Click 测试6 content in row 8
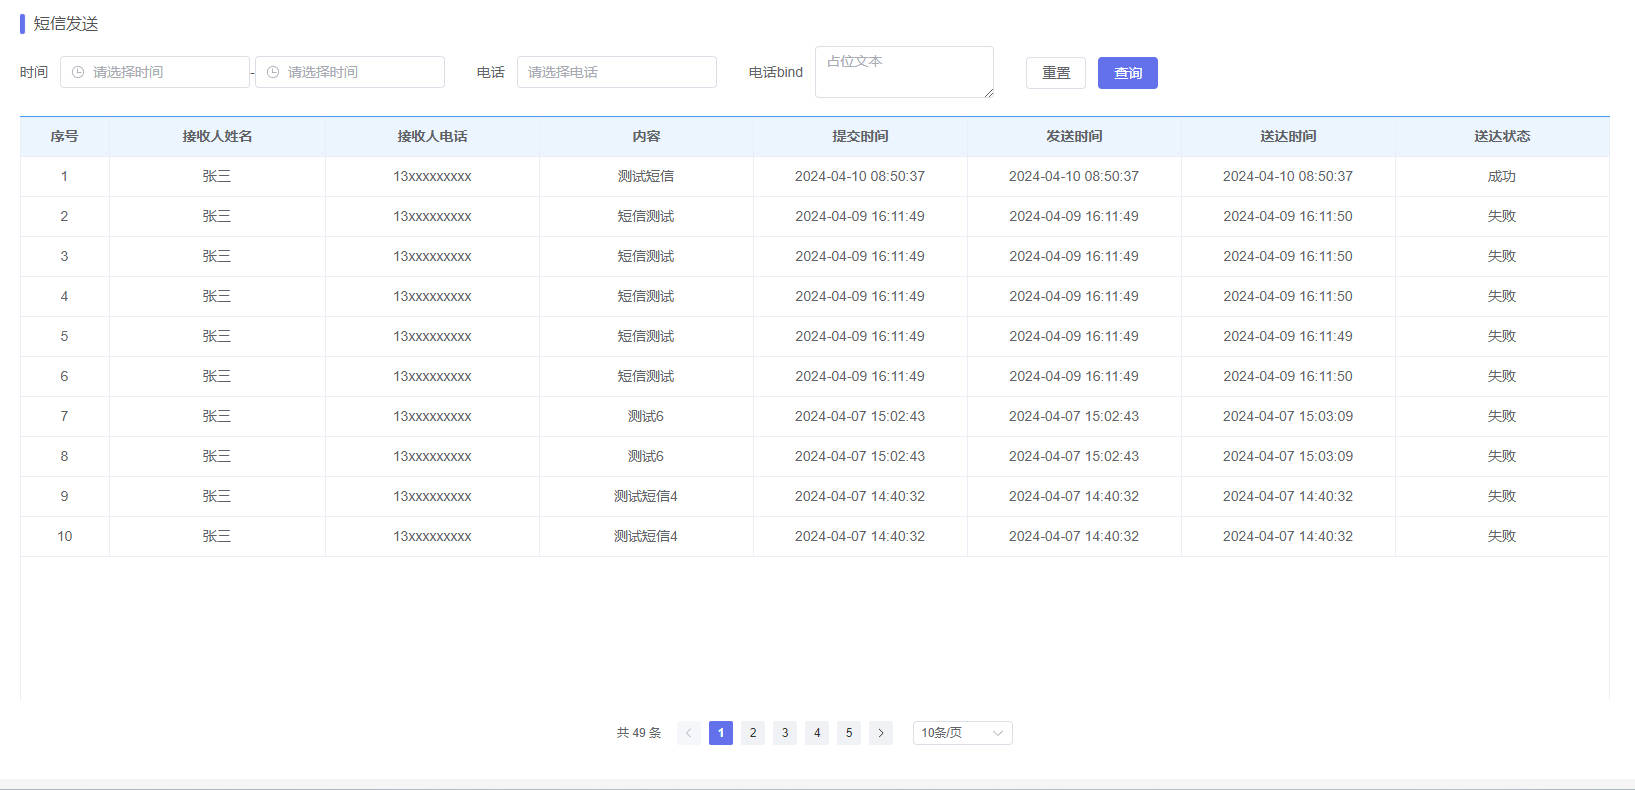1635x790 pixels. pyautogui.click(x=646, y=456)
